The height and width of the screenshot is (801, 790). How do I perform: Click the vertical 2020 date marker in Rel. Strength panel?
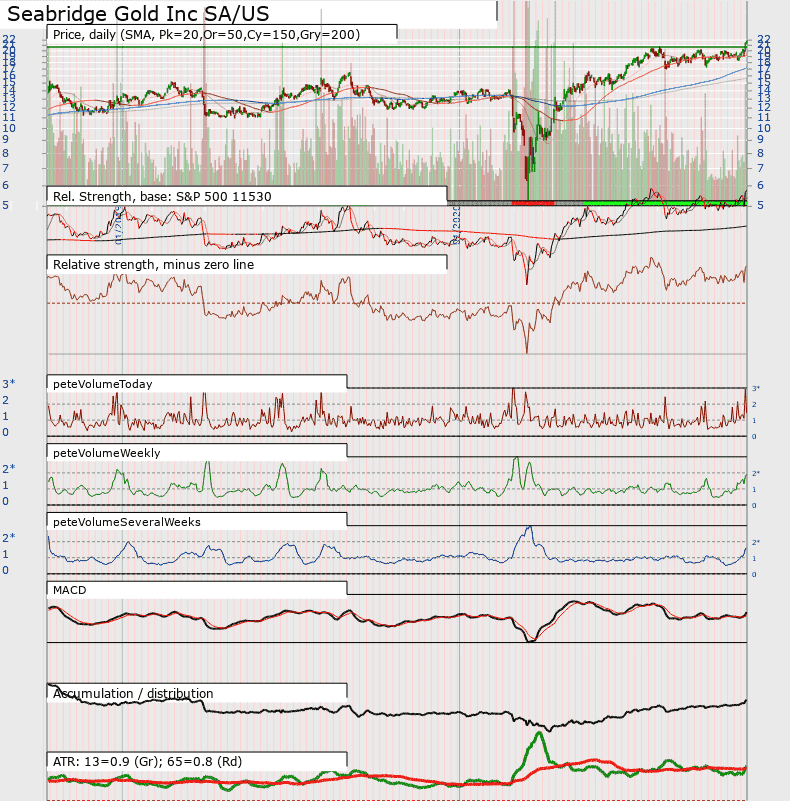tap(456, 225)
